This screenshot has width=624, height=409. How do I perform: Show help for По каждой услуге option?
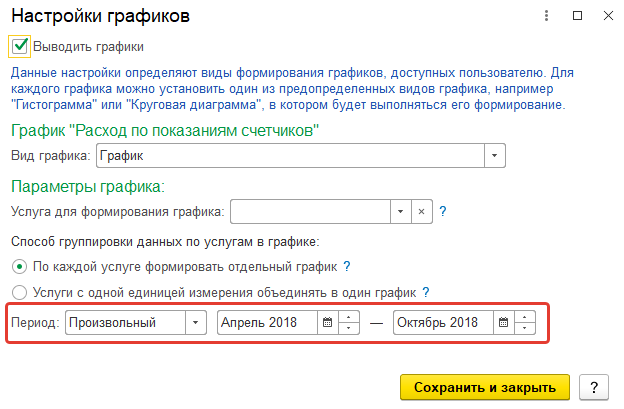click(x=347, y=266)
